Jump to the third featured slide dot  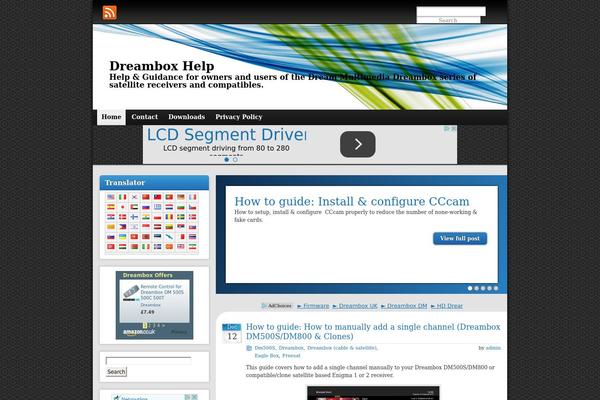point(483,288)
